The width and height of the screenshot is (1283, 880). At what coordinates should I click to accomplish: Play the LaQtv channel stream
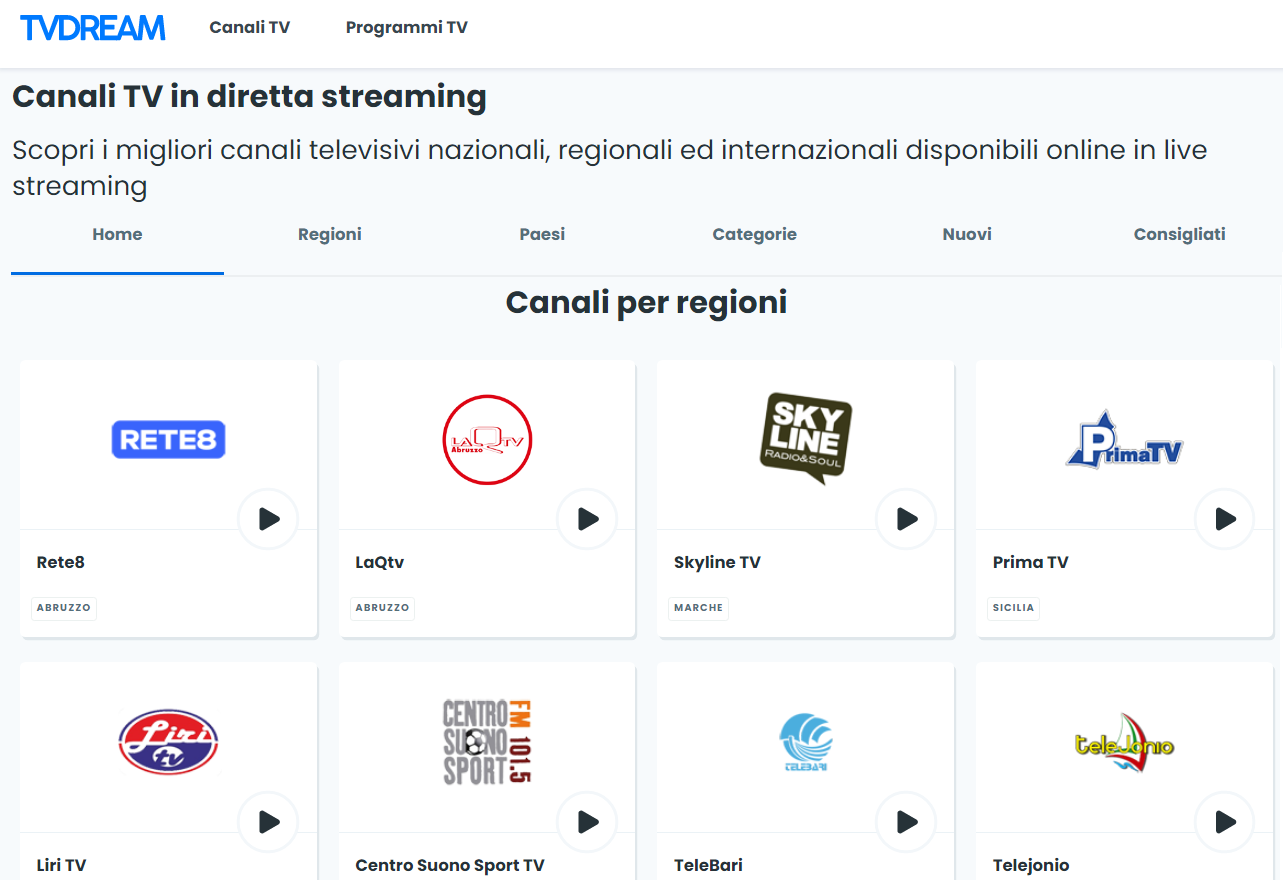(x=586, y=519)
